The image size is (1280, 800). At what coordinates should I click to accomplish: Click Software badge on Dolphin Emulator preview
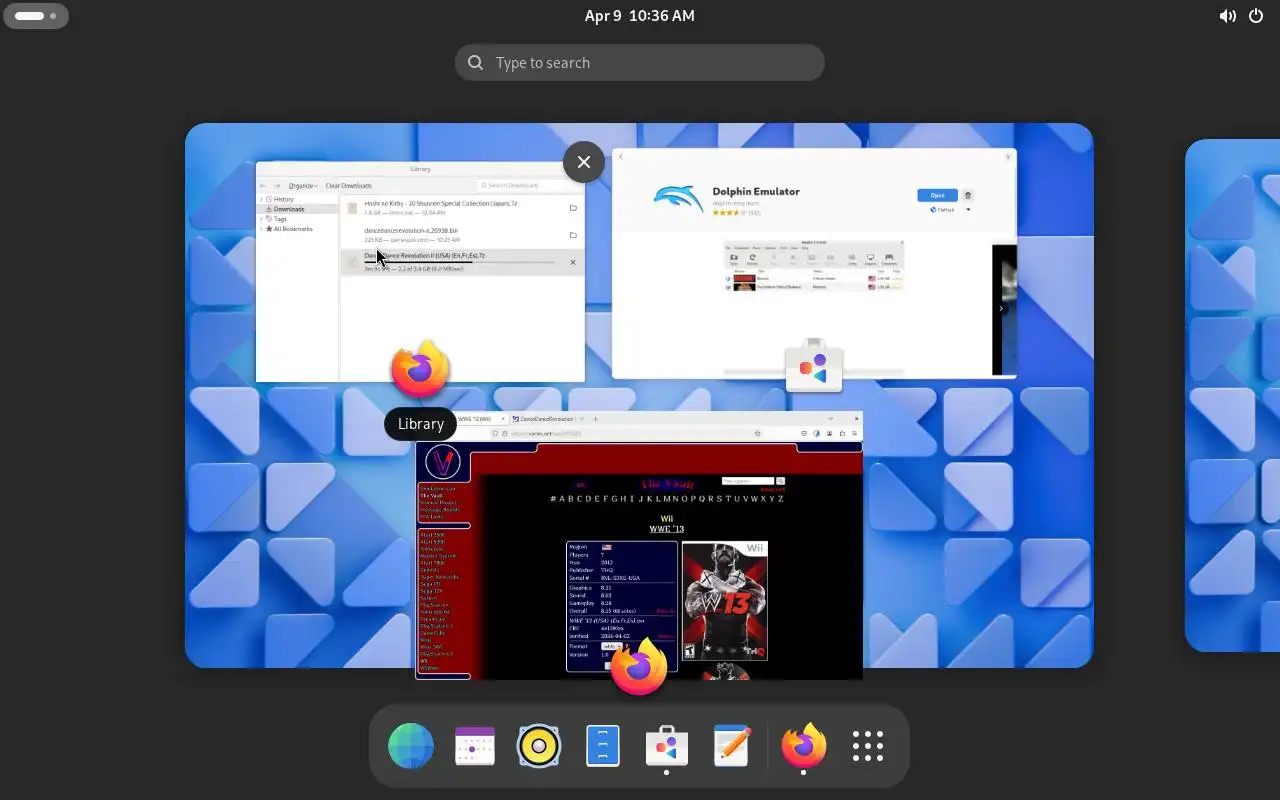814,366
